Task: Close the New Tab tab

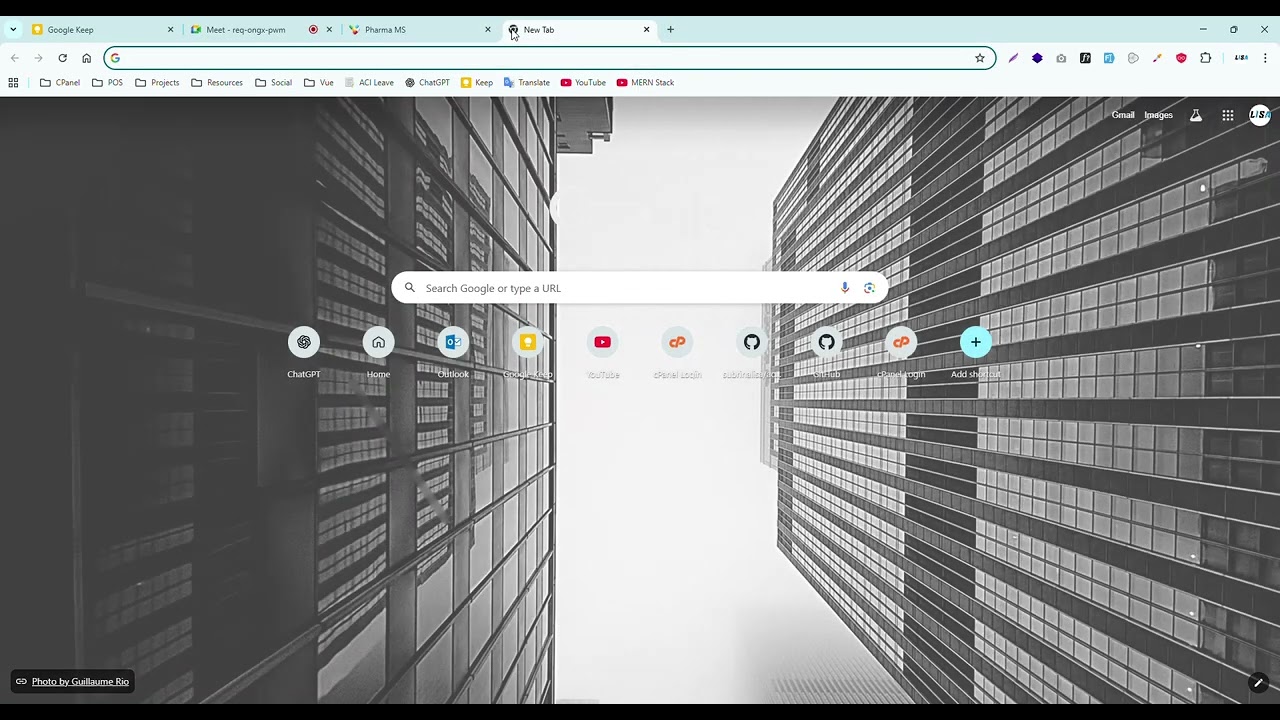Action: [x=646, y=30]
